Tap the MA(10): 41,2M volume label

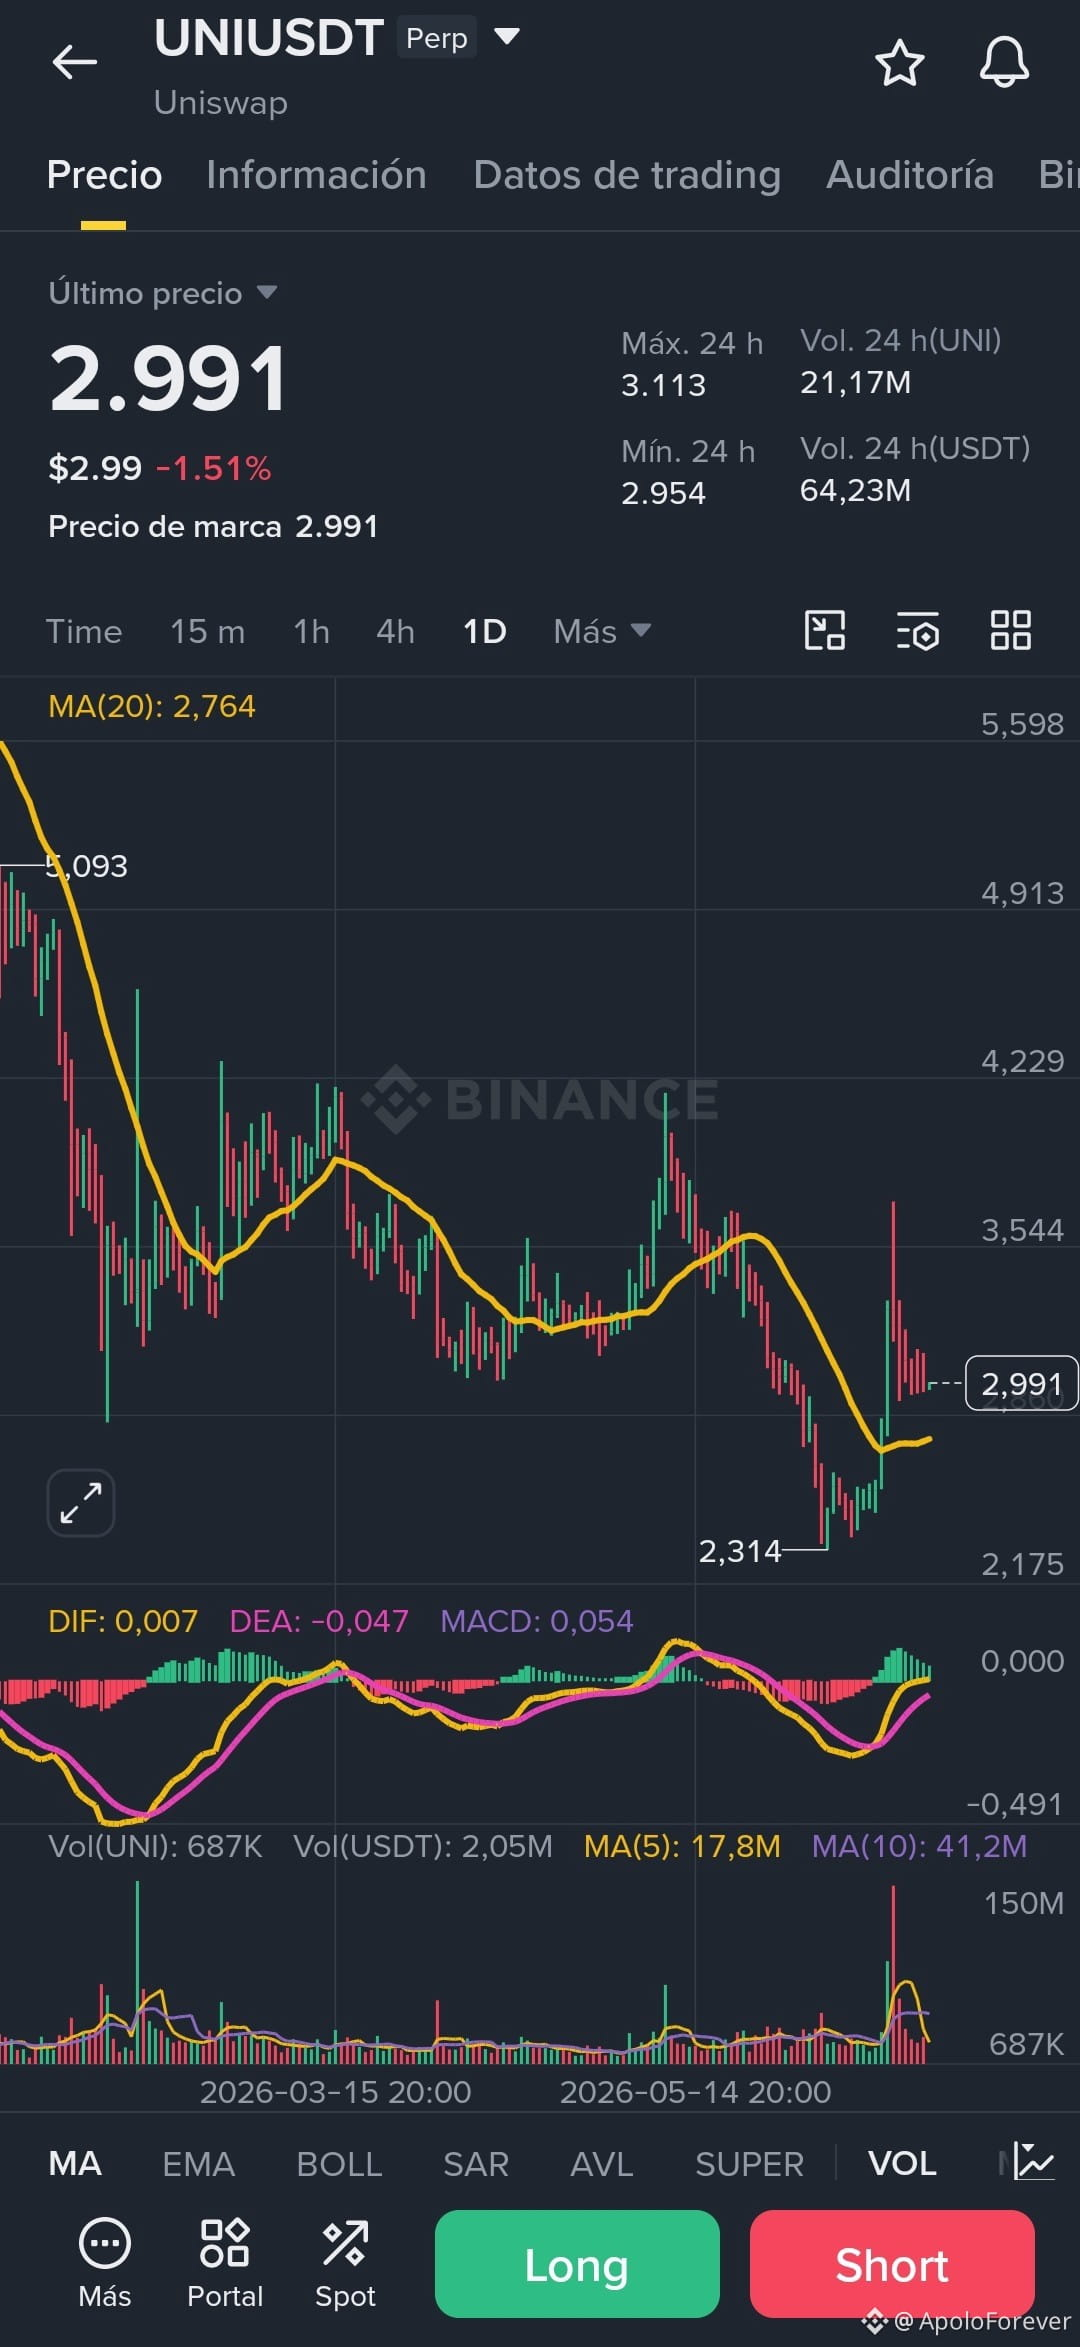point(919,1846)
